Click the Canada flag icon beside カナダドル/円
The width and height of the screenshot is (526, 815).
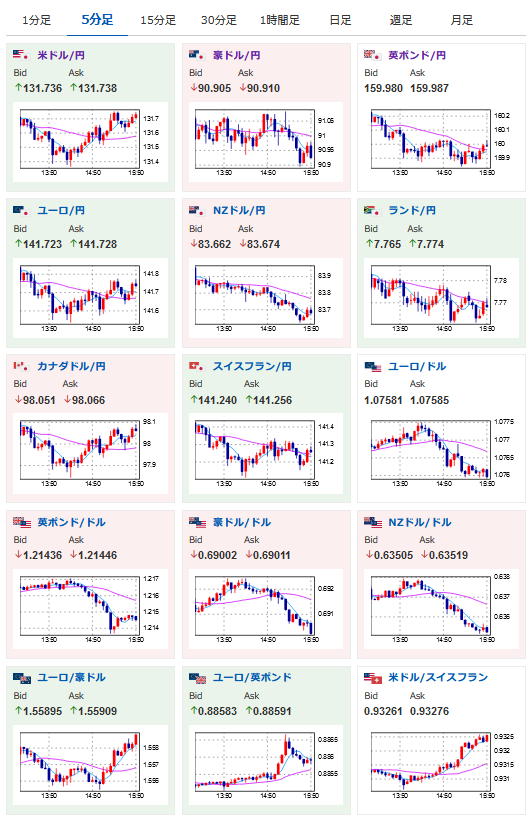21,366
